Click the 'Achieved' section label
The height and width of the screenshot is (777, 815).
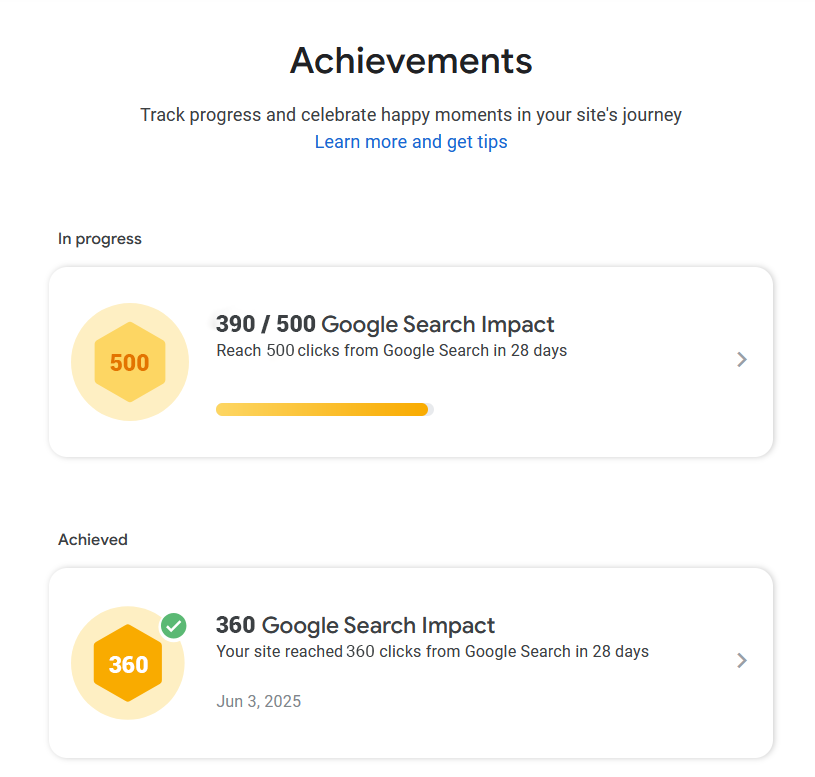pyautogui.click(x=93, y=540)
